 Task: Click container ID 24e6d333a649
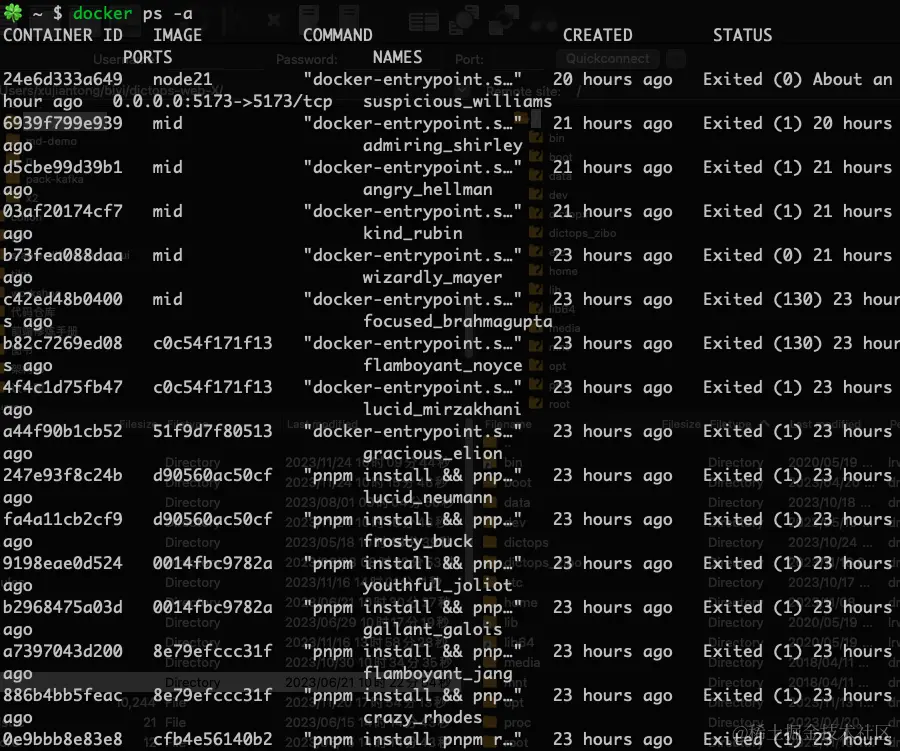click(63, 79)
